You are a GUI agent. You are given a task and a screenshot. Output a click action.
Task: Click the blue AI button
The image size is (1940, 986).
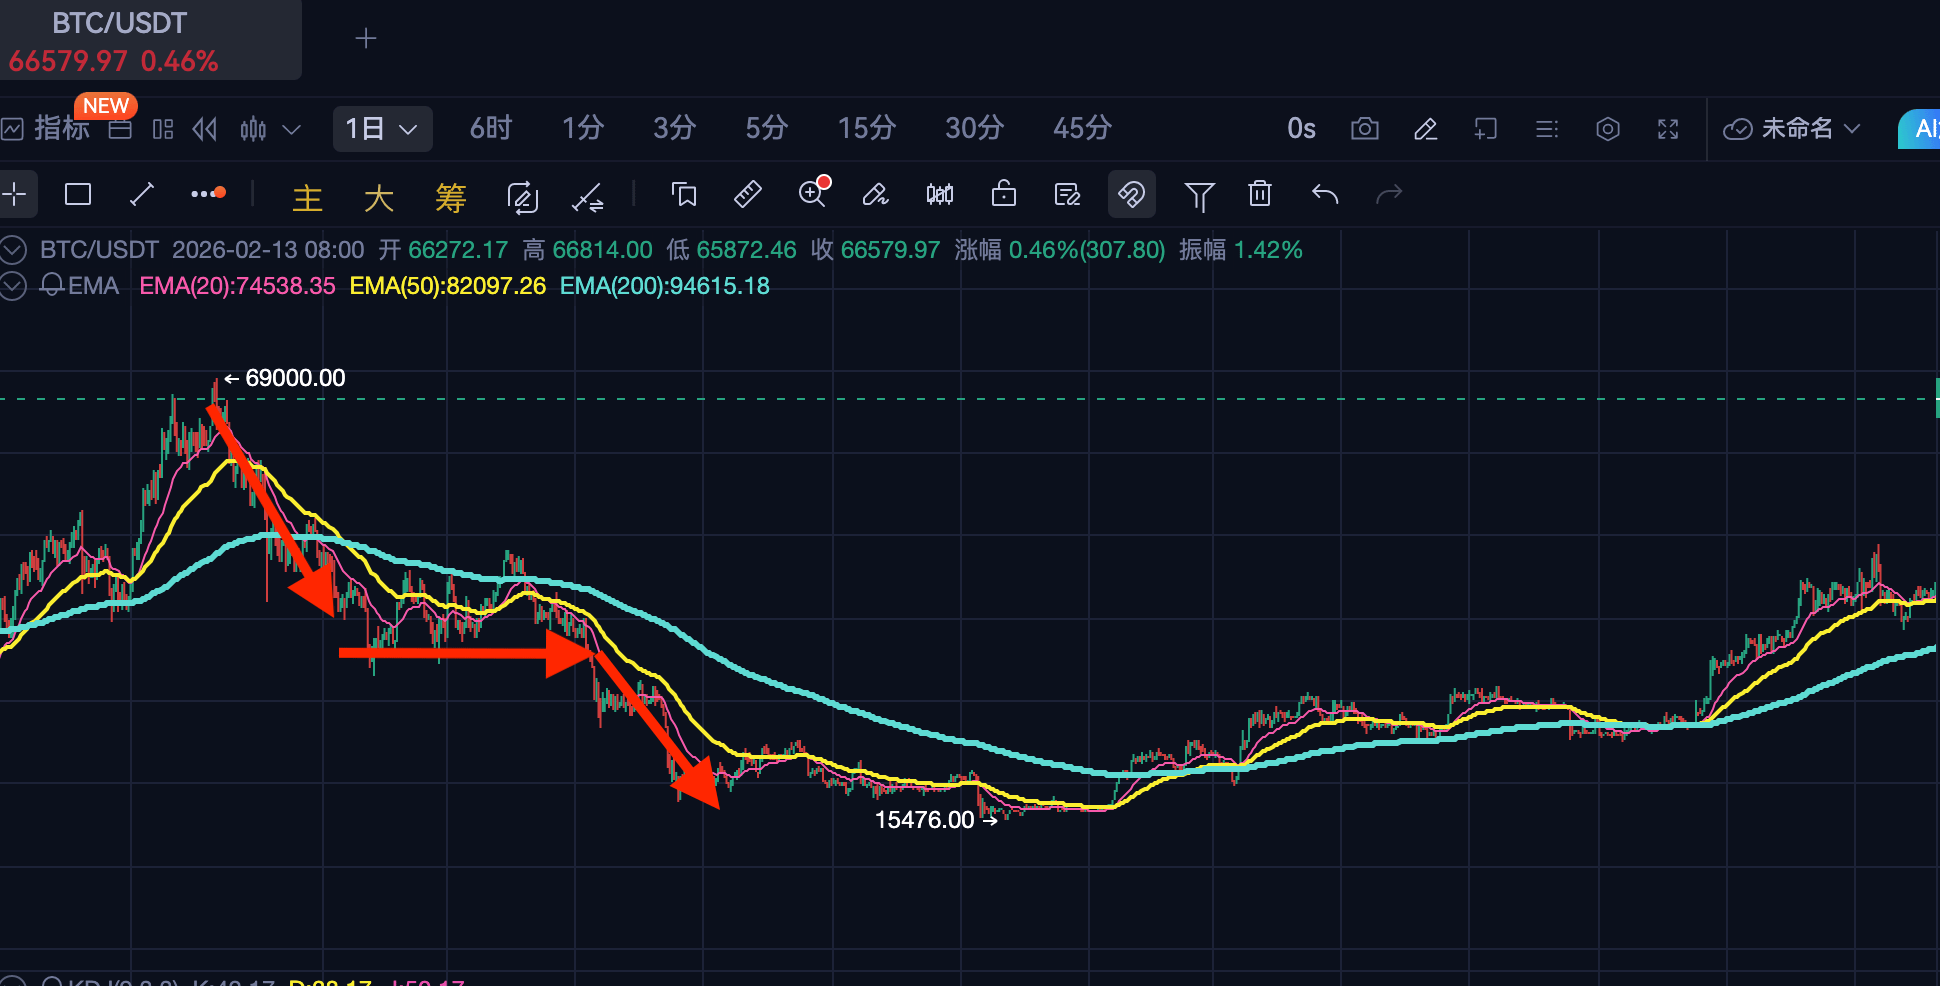(1920, 129)
